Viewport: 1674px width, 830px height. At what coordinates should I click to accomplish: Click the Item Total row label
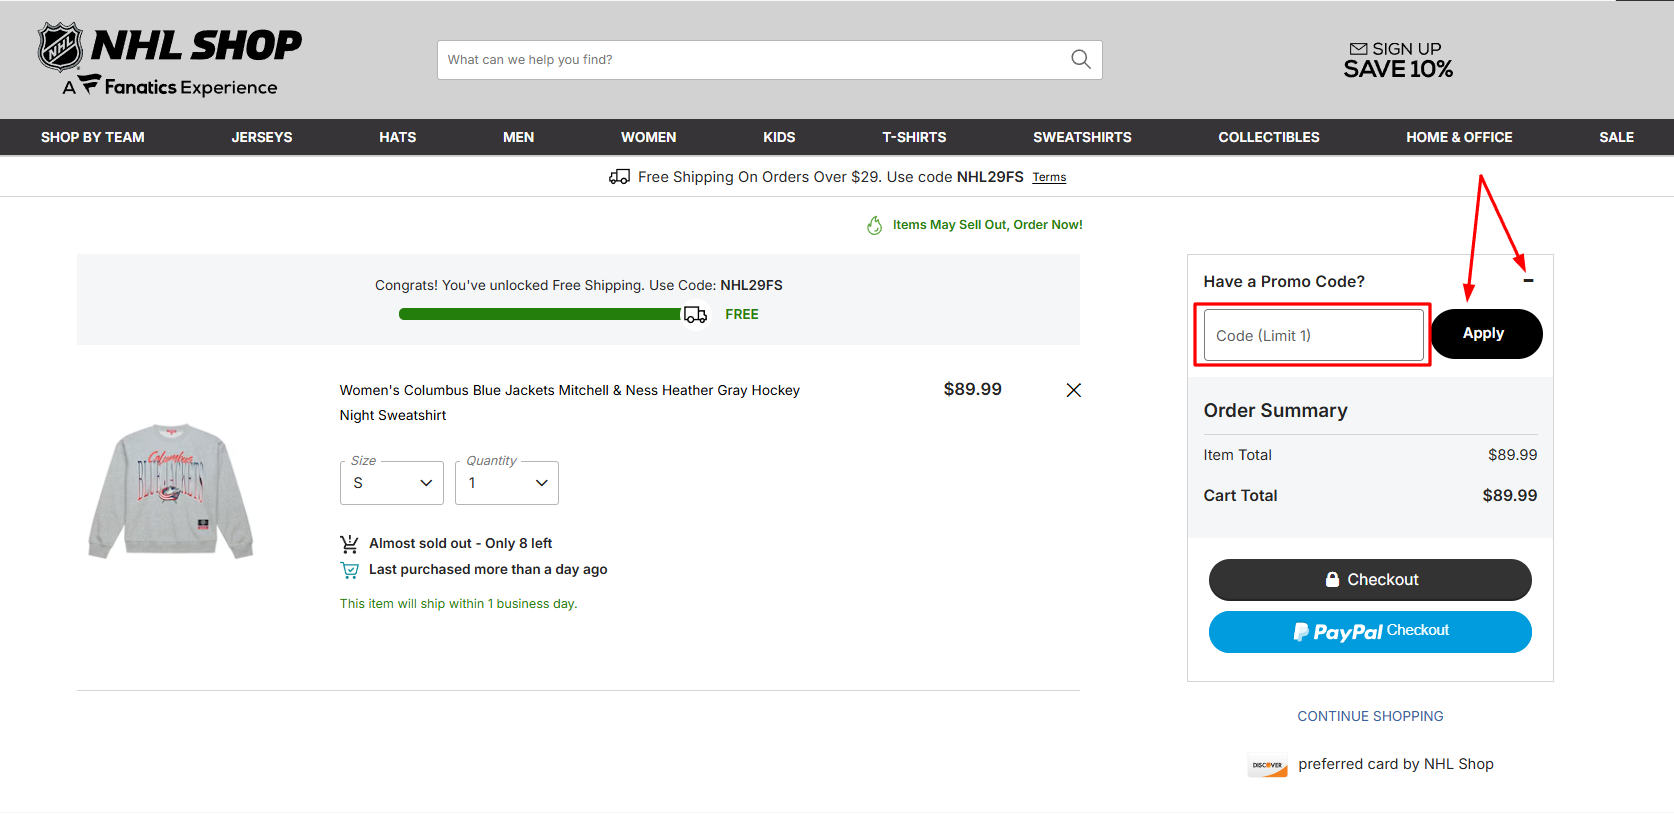pyautogui.click(x=1237, y=455)
